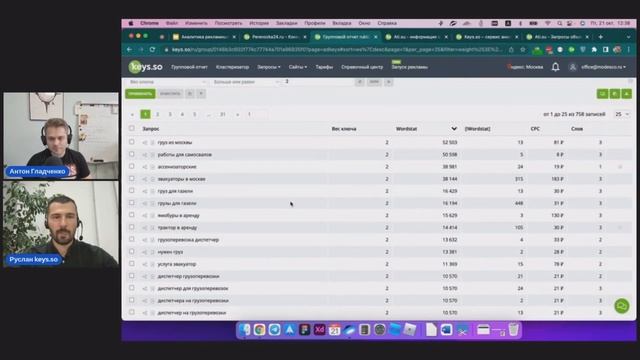Expand the 'Запросы' navigation dropdown
640x360 pixels.
pos(269,67)
